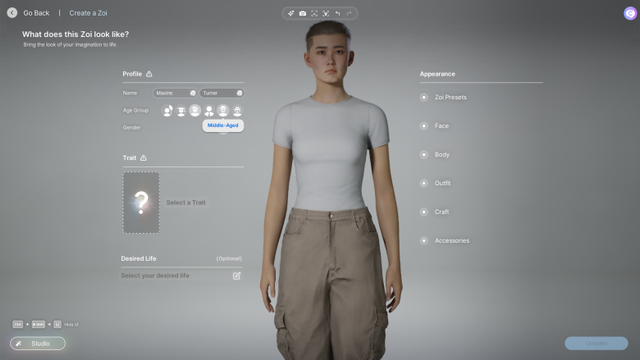Click the U key Hide UI hint
The height and width of the screenshot is (360, 640).
tap(57, 324)
